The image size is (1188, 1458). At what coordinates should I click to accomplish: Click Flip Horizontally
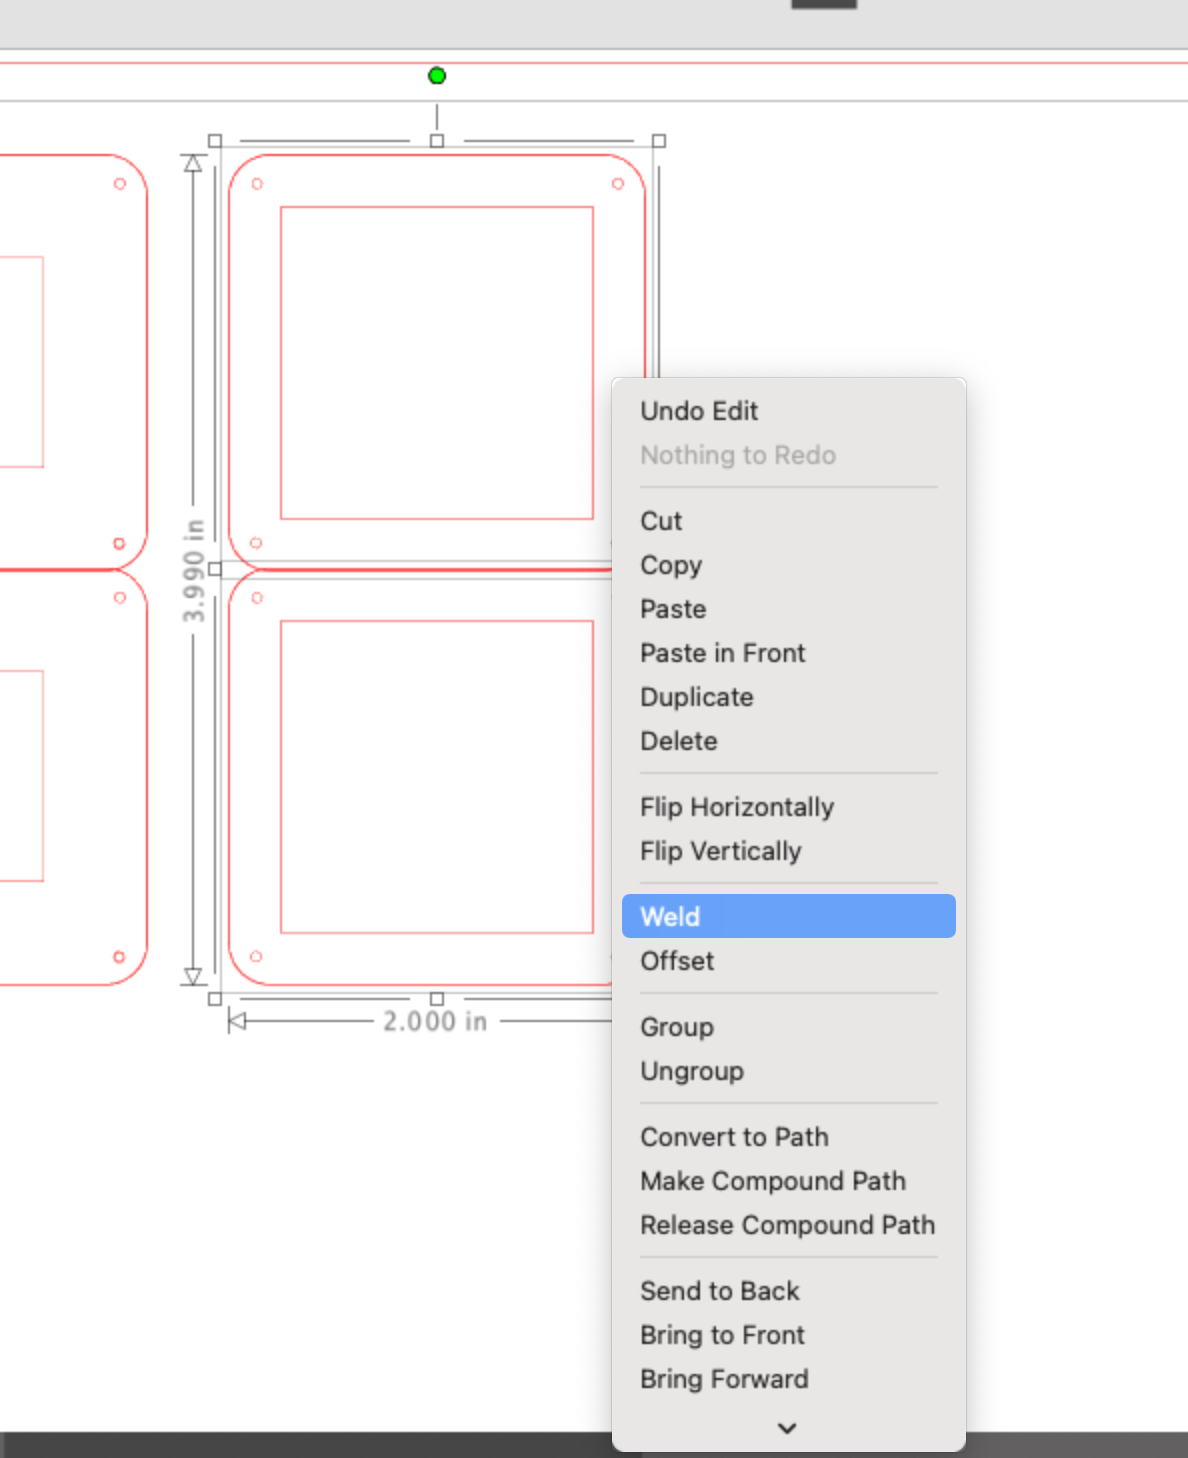(x=737, y=807)
